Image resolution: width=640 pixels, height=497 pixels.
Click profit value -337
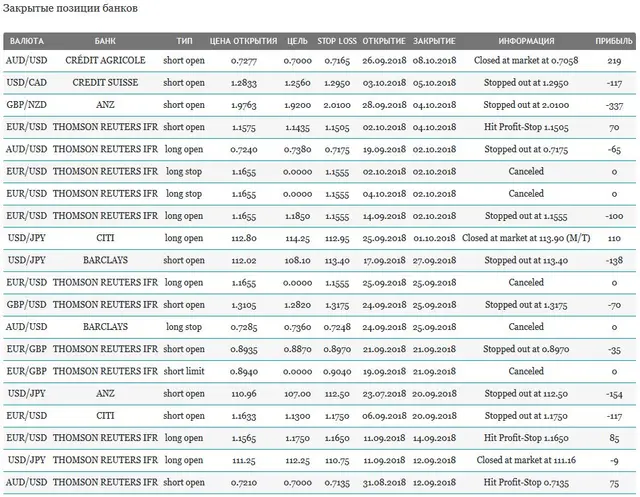click(614, 105)
